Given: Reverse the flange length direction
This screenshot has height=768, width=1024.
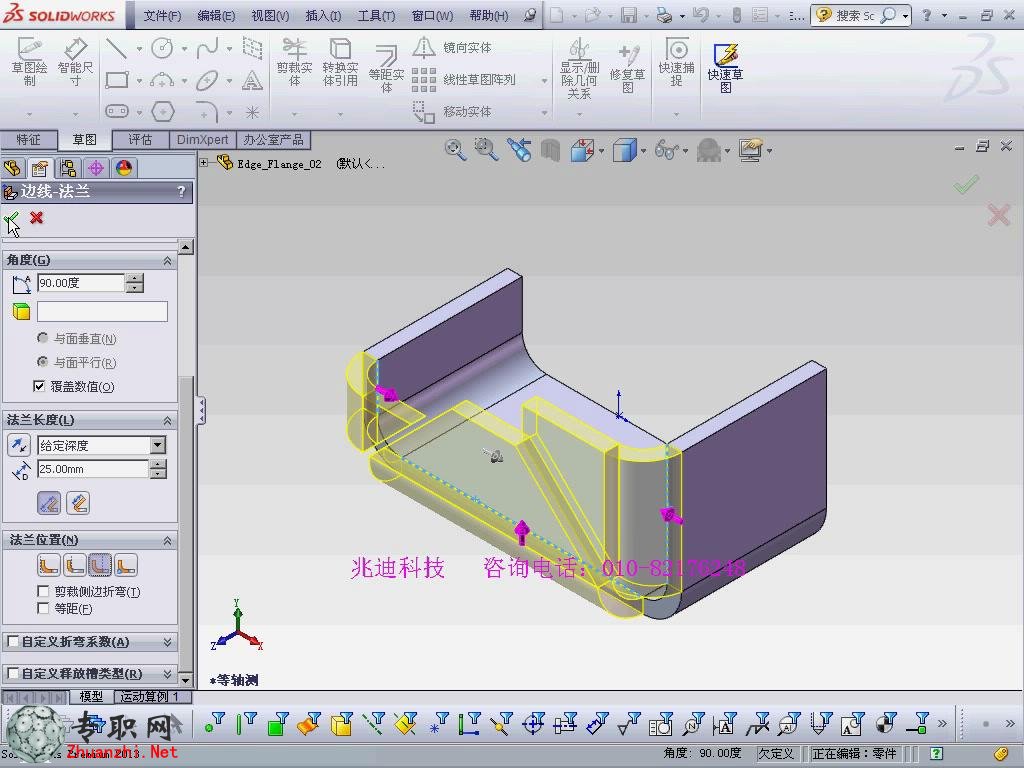Looking at the screenshot, I should point(19,445).
